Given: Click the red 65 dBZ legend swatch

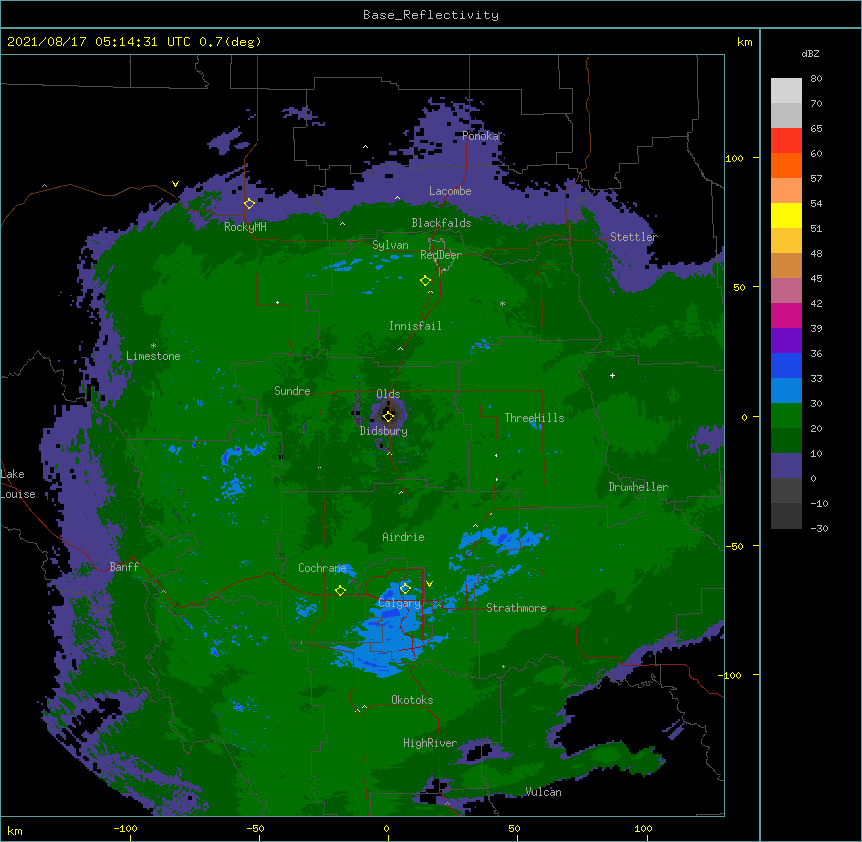Looking at the screenshot, I should coord(786,141).
